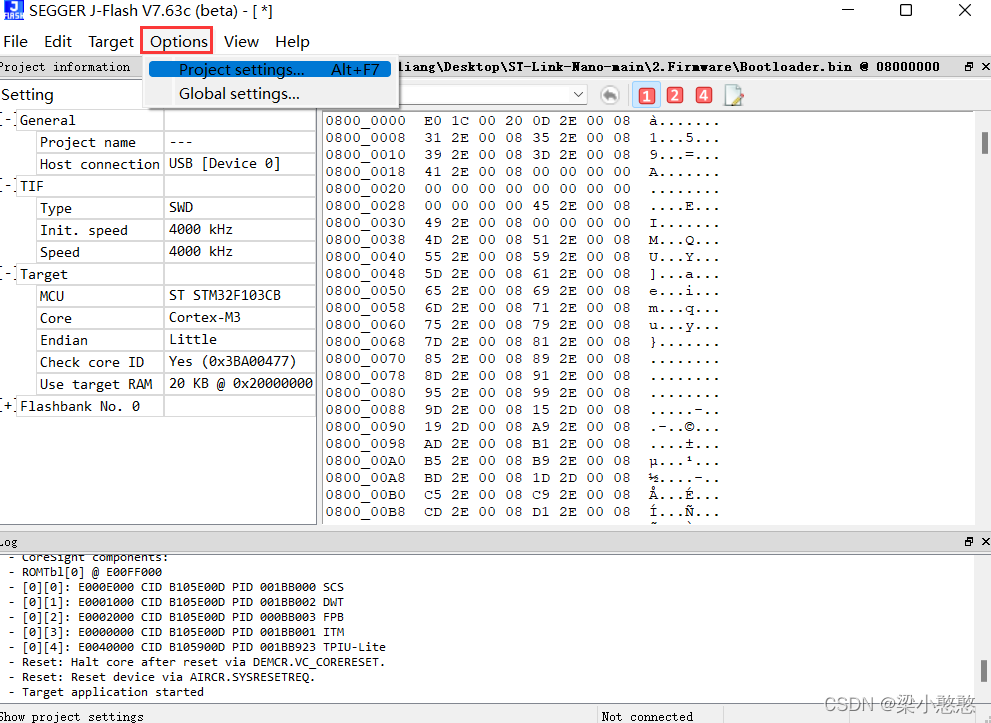Close the Project information panel
This screenshot has height=723, width=991.
pyautogui.click(x=985, y=67)
